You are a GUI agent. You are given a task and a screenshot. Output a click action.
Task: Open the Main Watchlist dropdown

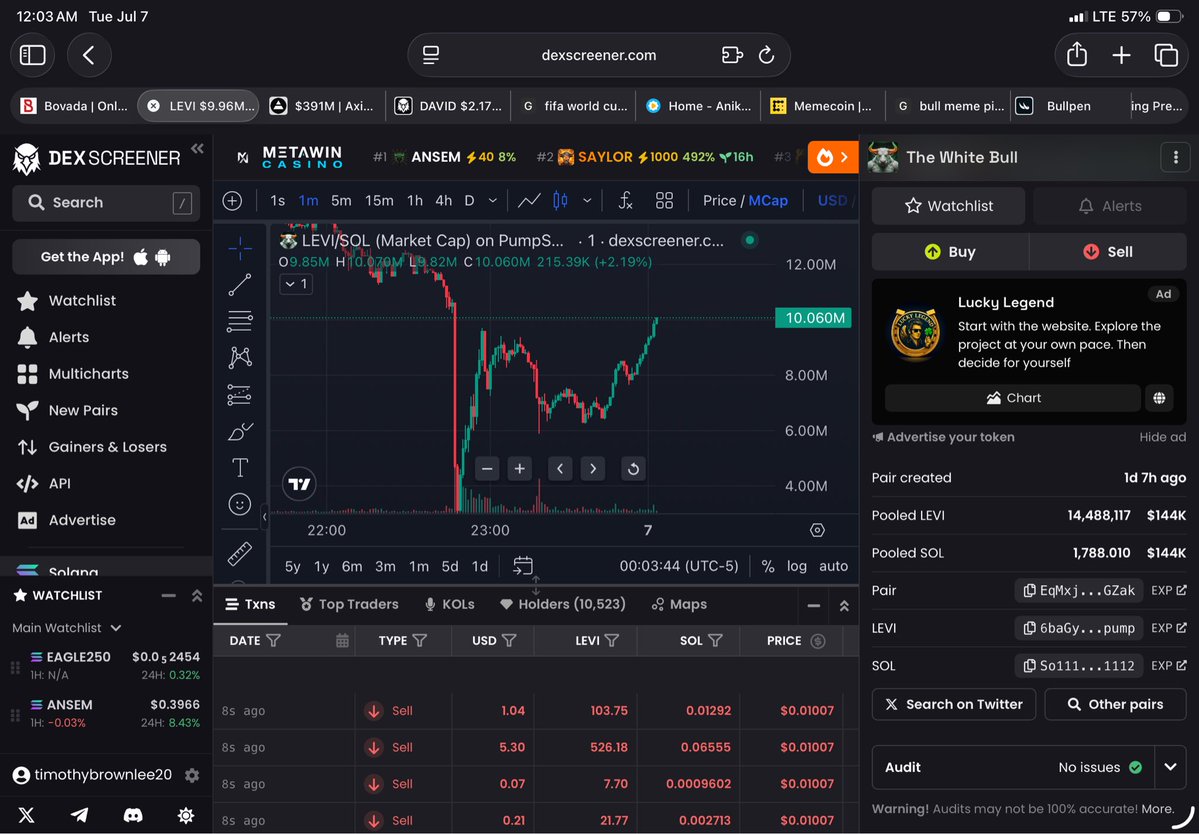pyautogui.click(x=67, y=628)
